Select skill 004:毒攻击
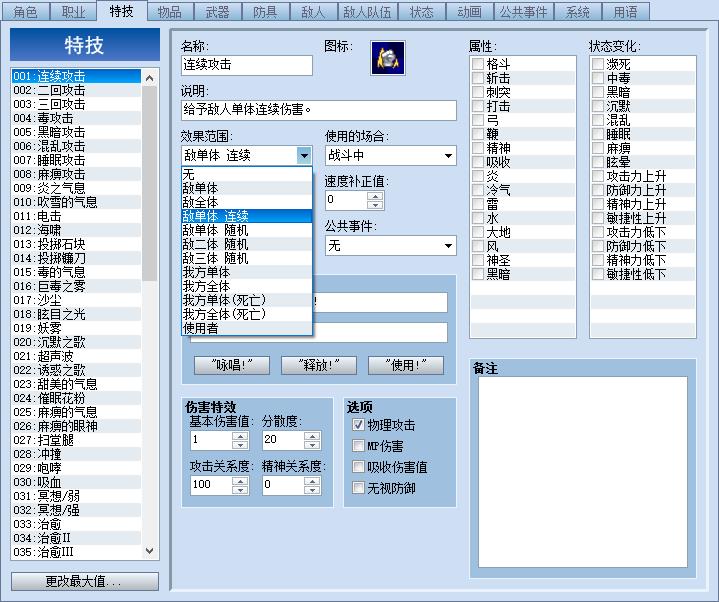Viewport: 719px width, 602px height. [77, 118]
